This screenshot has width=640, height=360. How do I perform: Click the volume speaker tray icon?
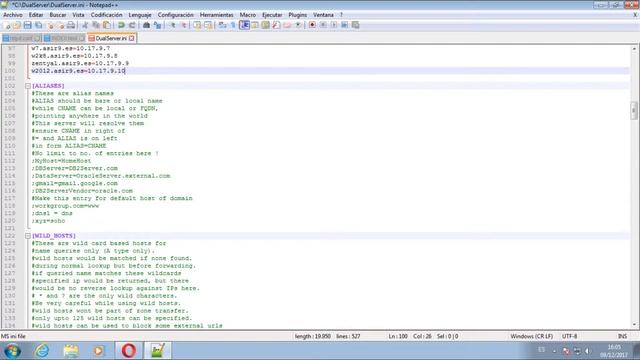coord(587,351)
